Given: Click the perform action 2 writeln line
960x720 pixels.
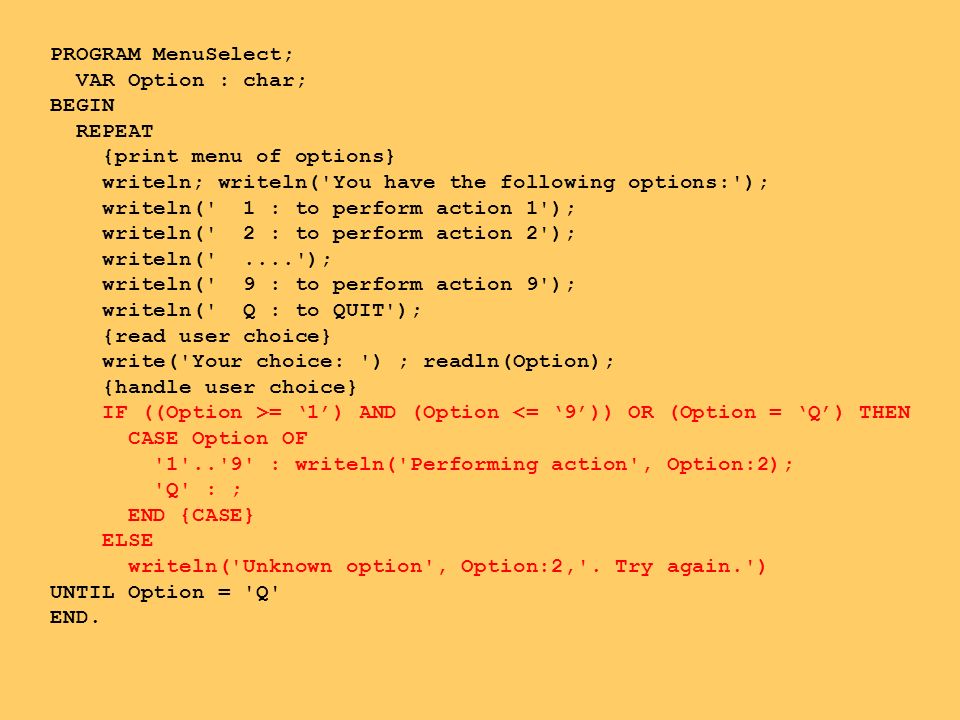Looking at the screenshot, I should click(339, 233).
